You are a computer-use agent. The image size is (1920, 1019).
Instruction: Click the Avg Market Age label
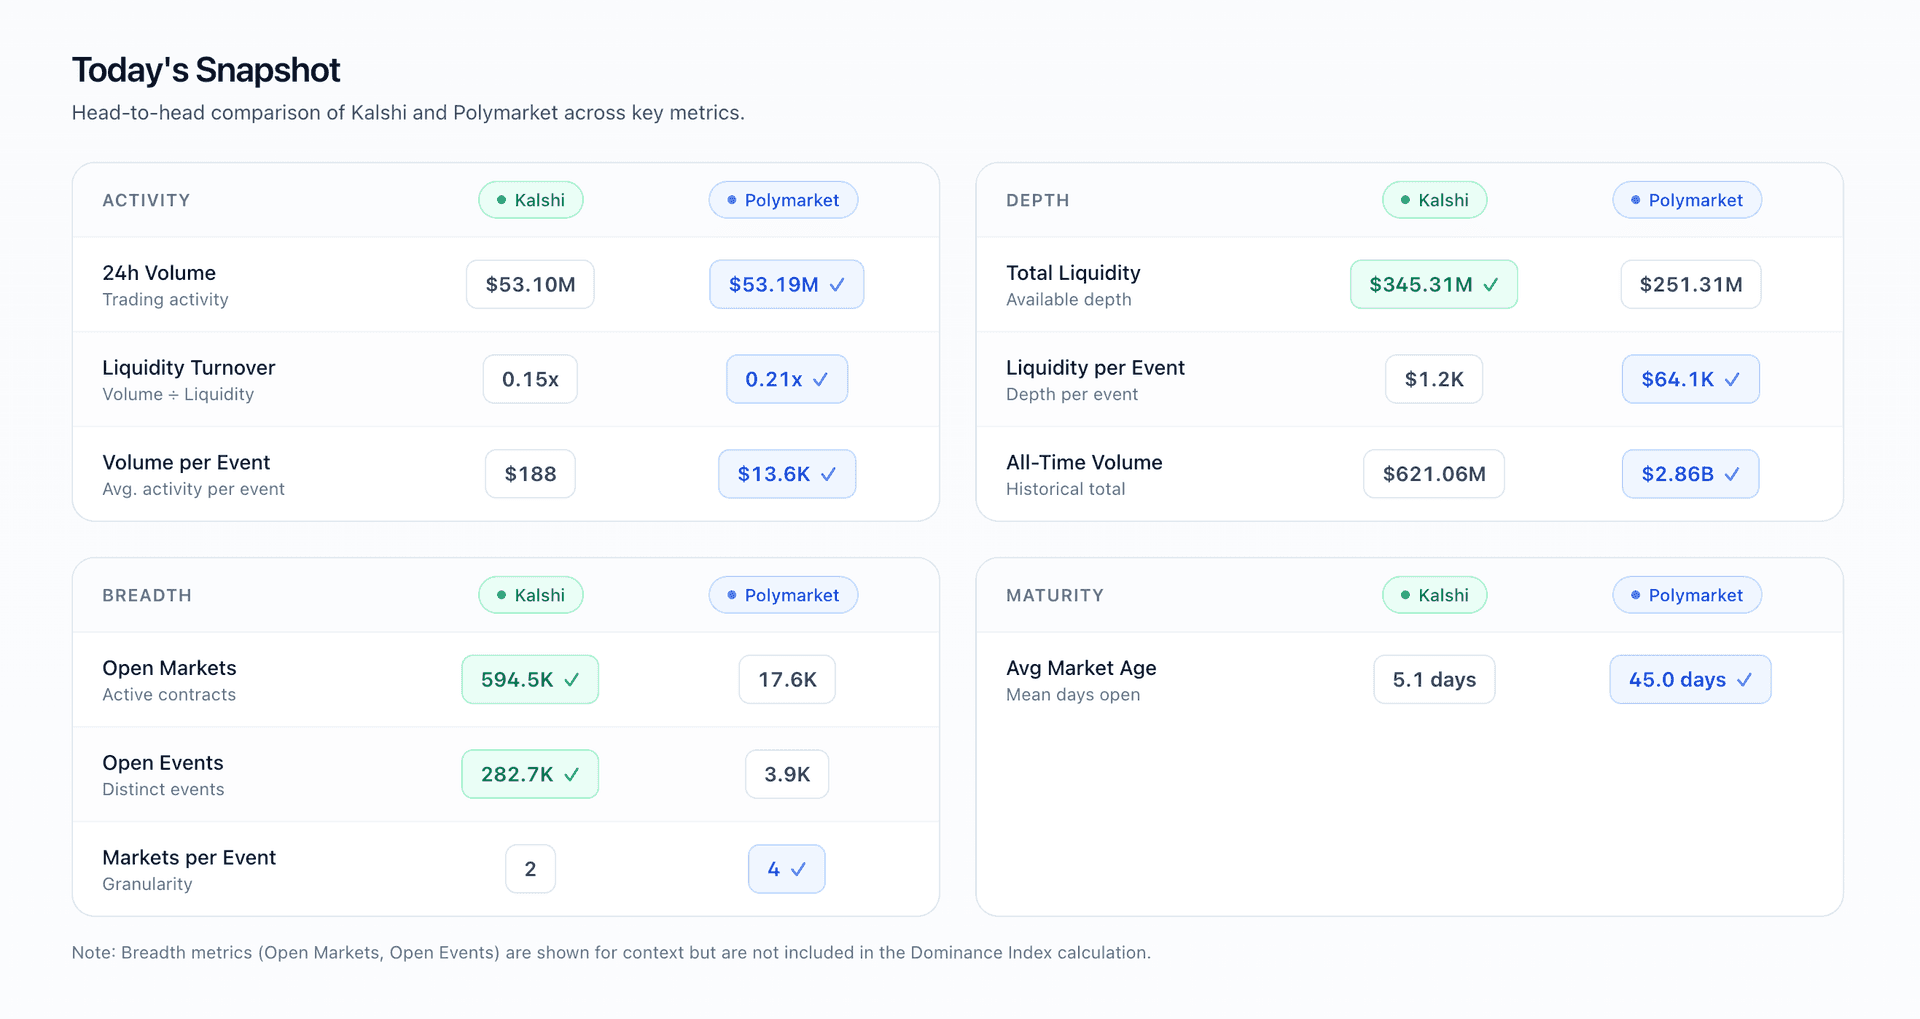pos(1081,668)
